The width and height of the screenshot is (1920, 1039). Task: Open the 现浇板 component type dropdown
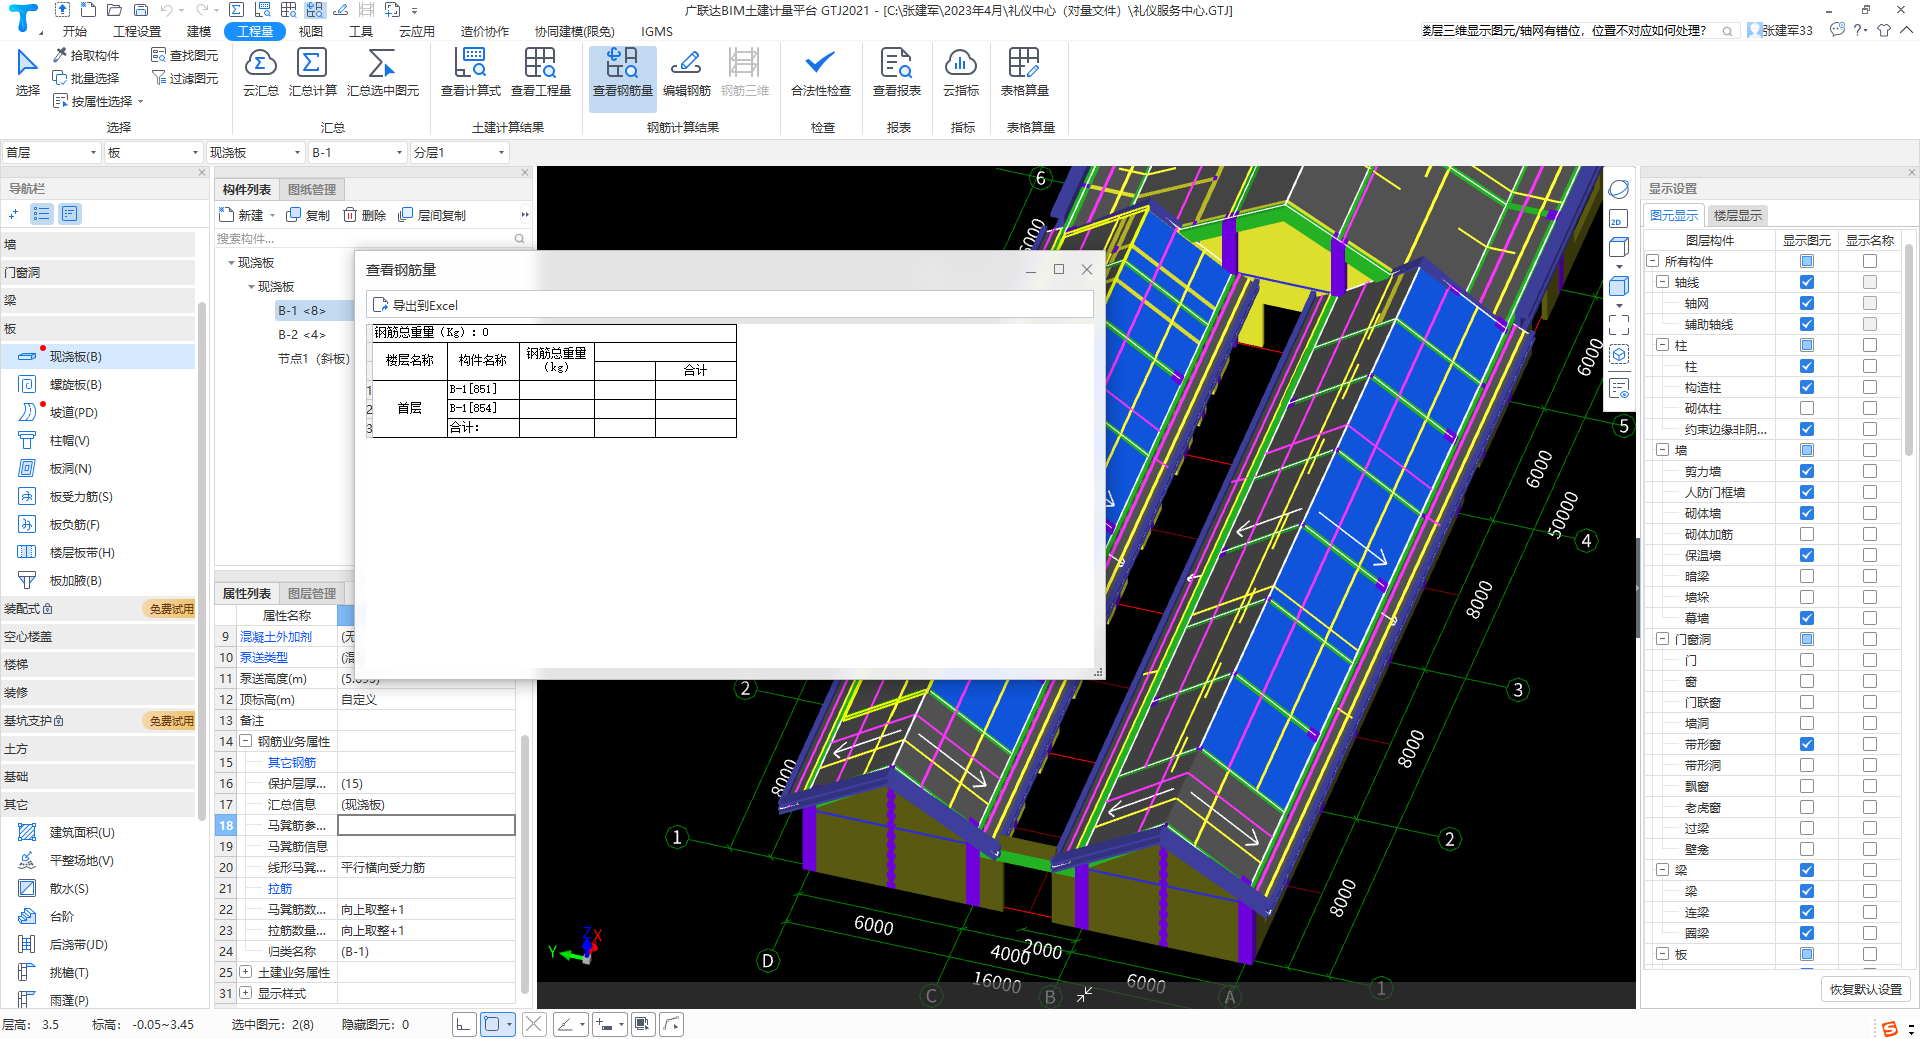click(255, 152)
